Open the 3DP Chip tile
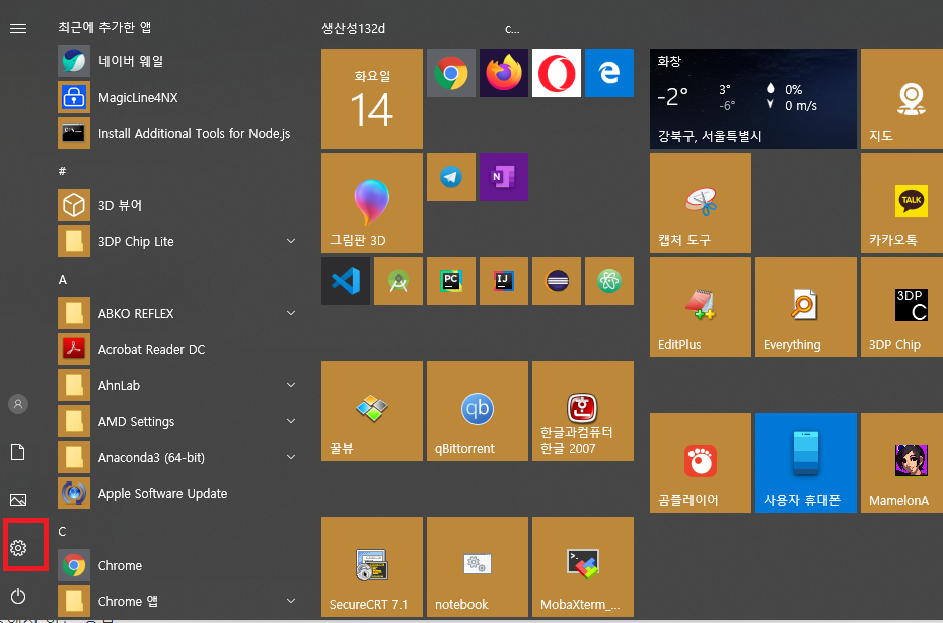The height and width of the screenshot is (623, 943). (x=902, y=307)
